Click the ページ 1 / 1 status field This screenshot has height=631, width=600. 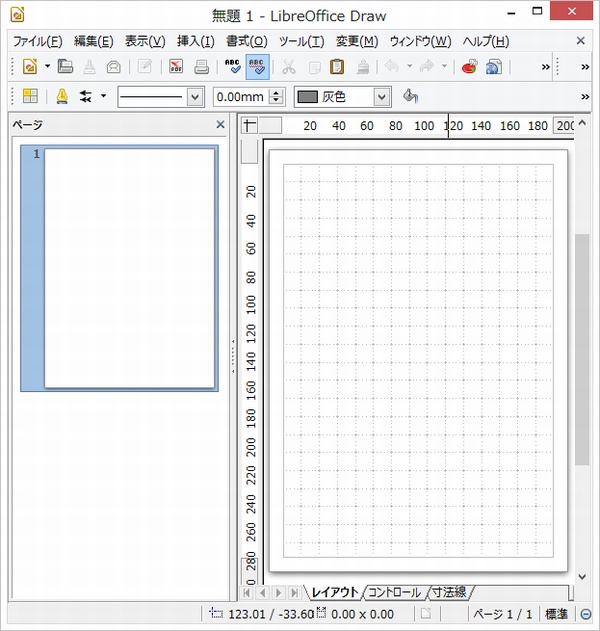click(503, 615)
